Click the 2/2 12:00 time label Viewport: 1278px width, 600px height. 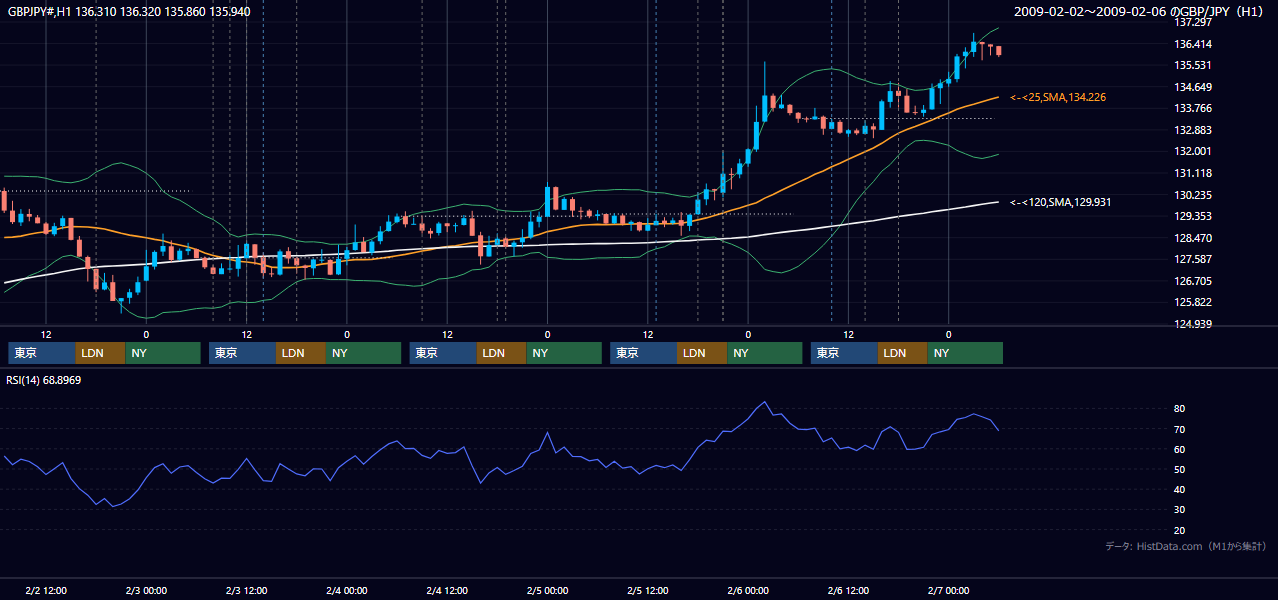pyautogui.click(x=46, y=591)
